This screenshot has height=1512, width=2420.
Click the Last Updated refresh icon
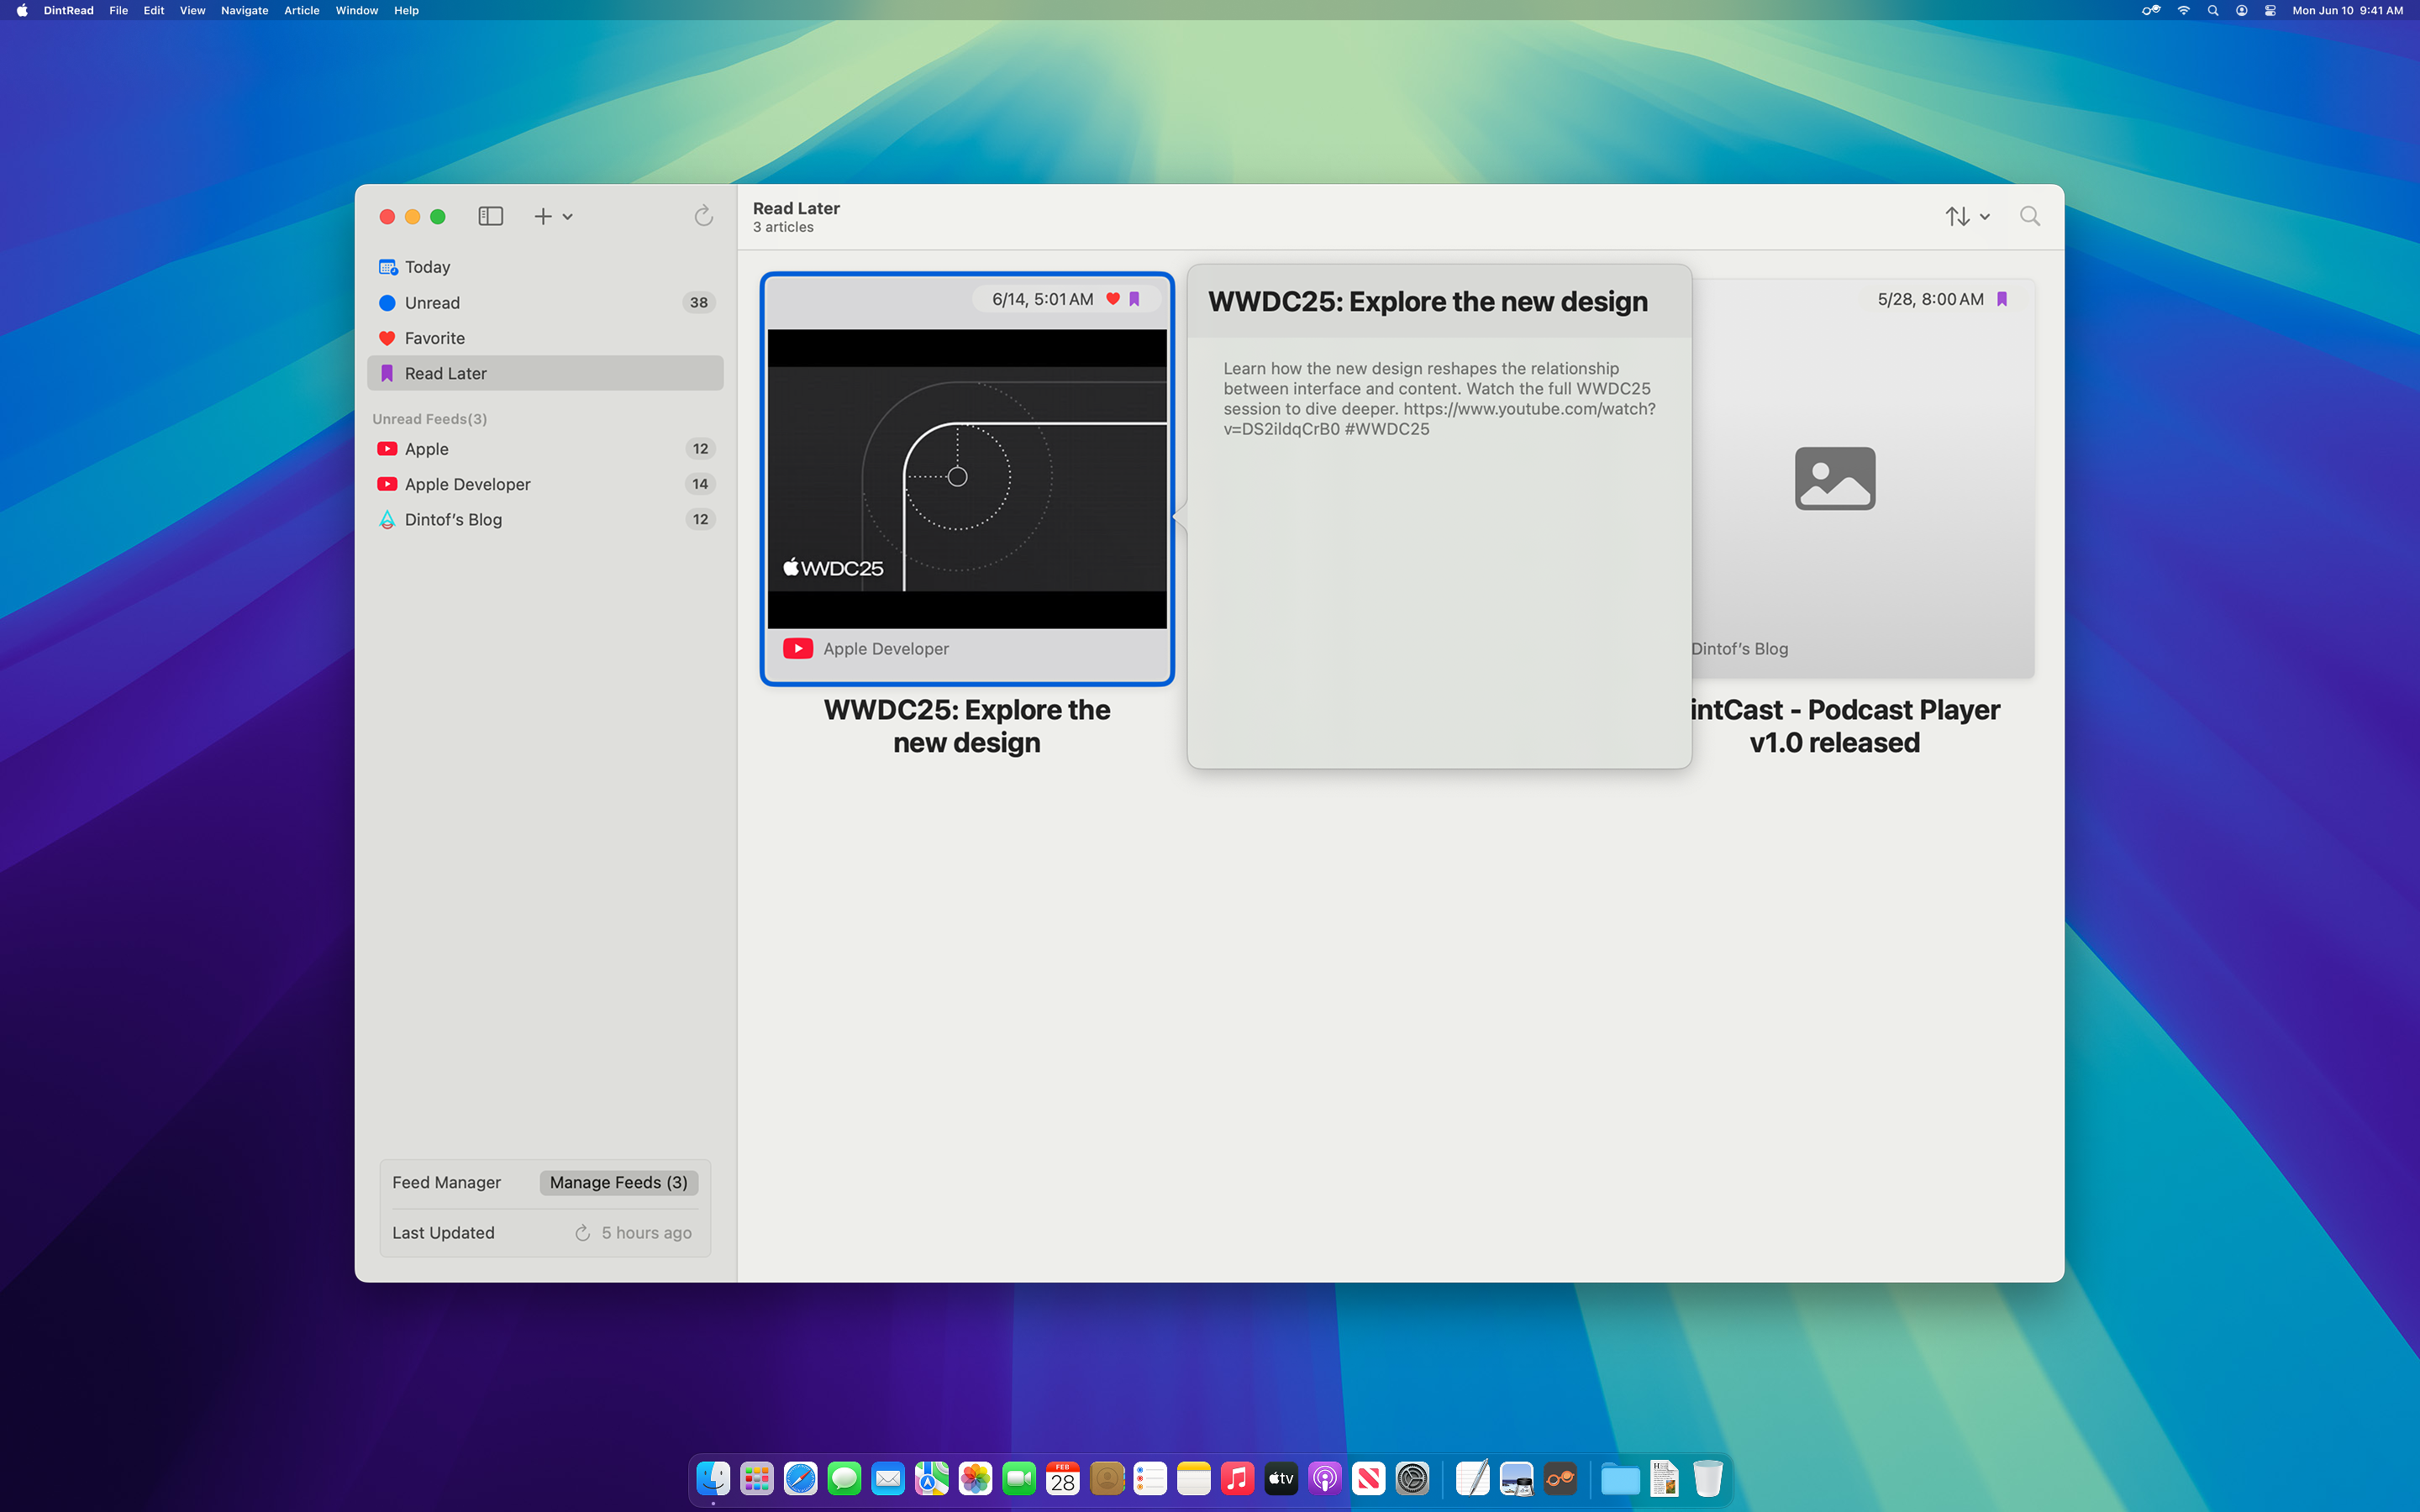point(583,1233)
